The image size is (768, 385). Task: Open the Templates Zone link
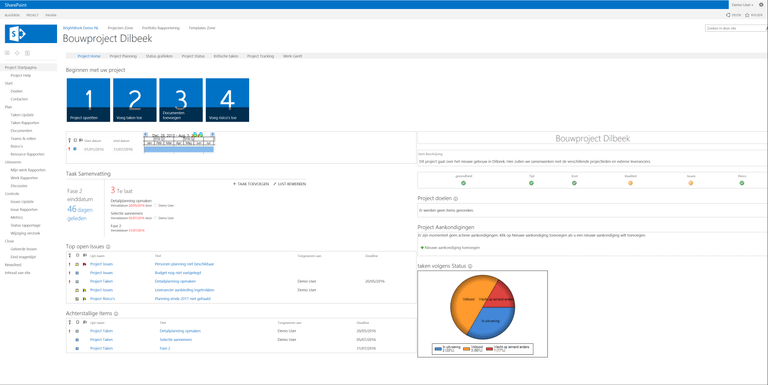(202, 28)
